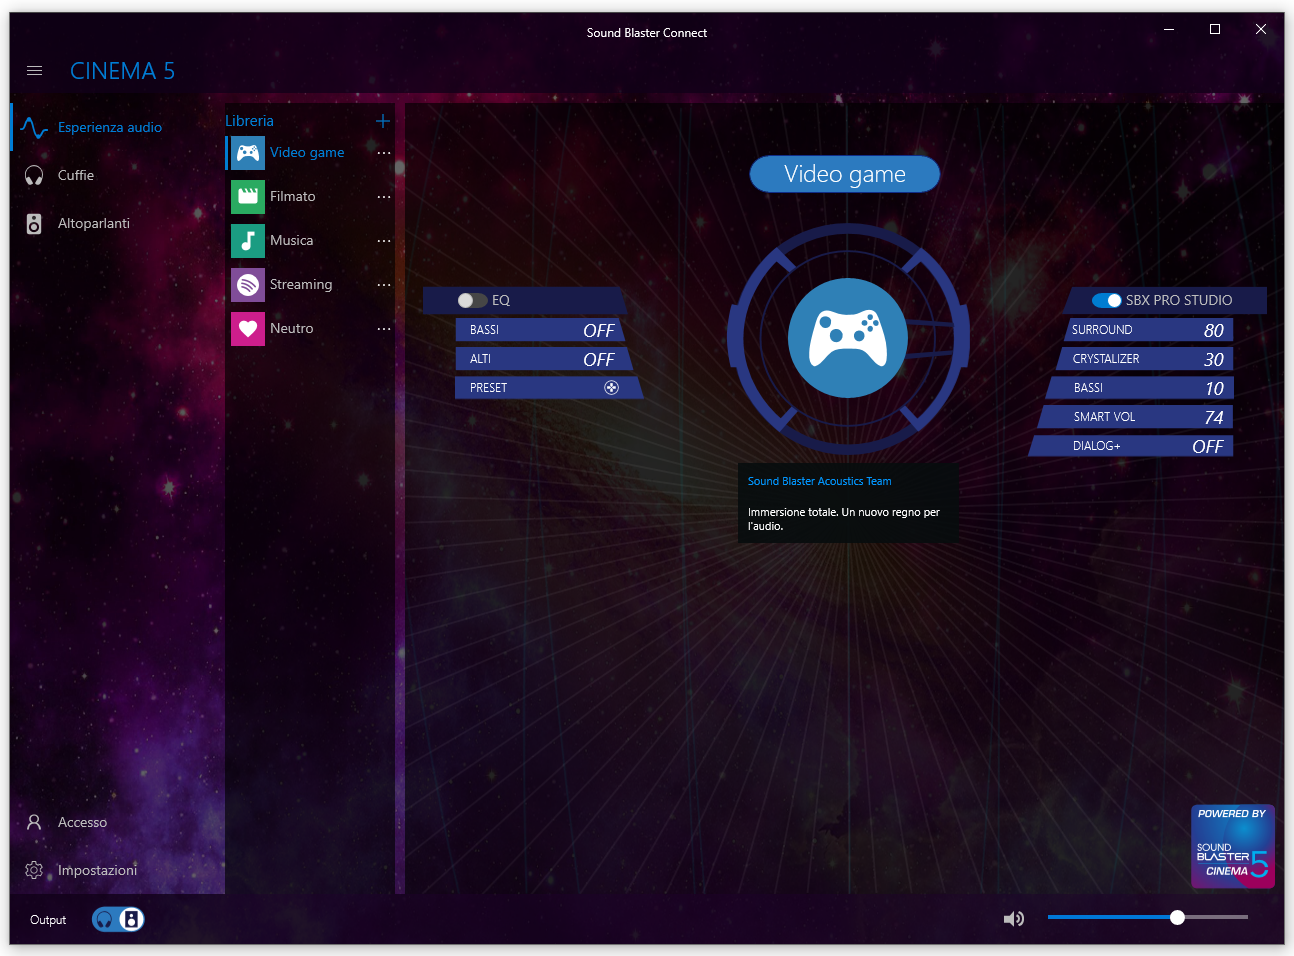
Task: Select the Musica profile label
Action: pyautogui.click(x=292, y=241)
